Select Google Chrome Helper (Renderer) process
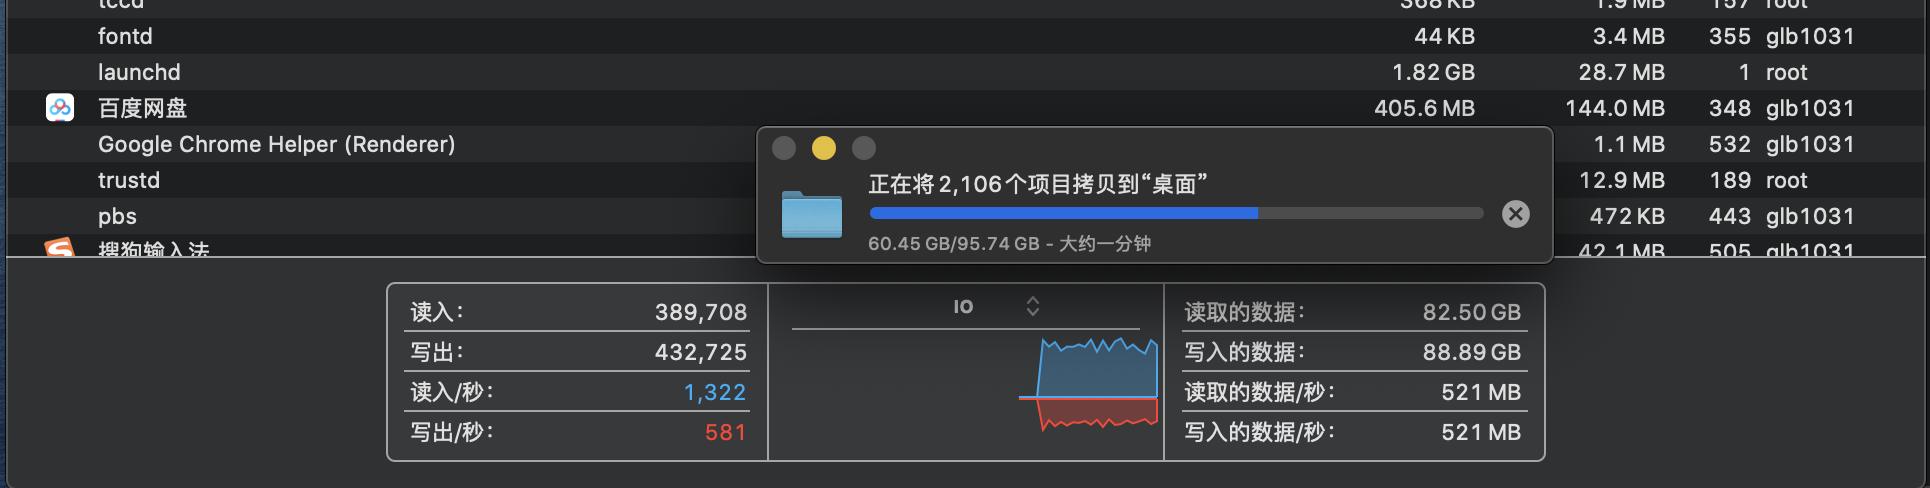The height and width of the screenshot is (488, 1930). pyautogui.click(x=276, y=144)
